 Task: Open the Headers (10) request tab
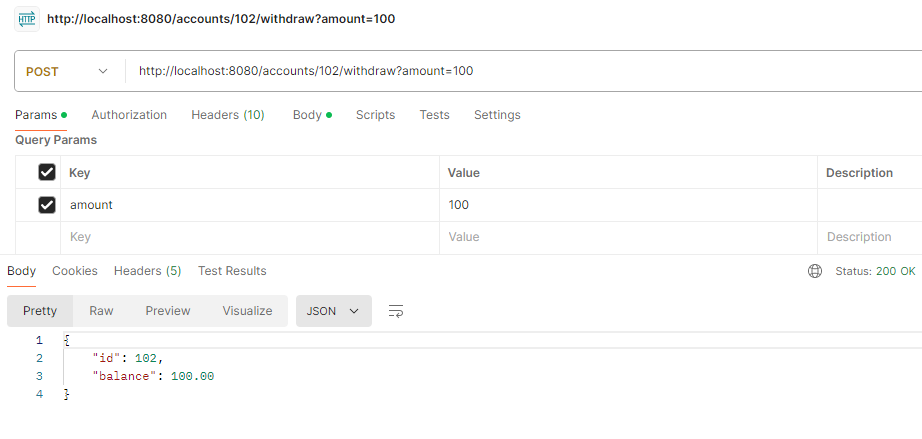(x=228, y=115)
